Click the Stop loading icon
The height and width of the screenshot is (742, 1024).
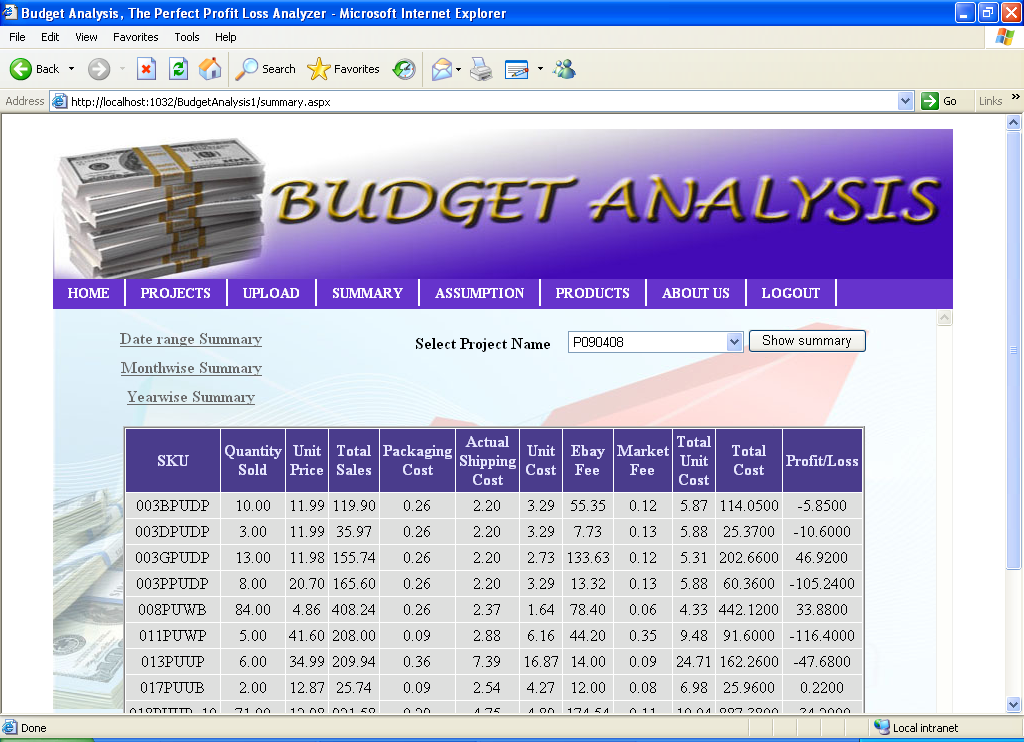click(146, 69)
